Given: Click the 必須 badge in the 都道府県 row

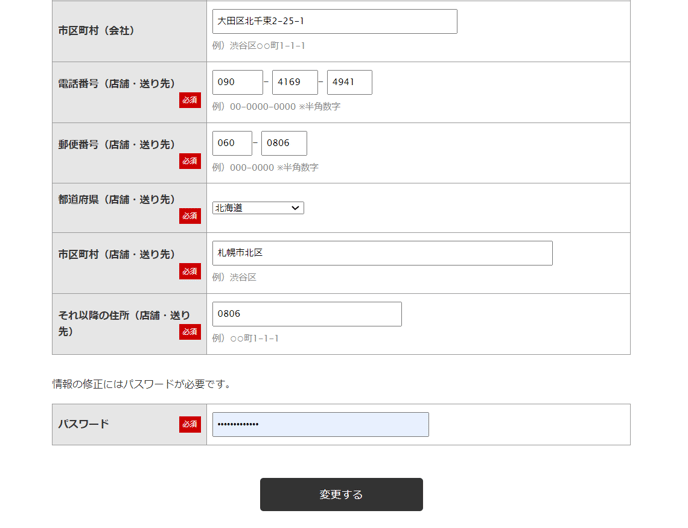Looking at the screenshot, I should [x=190, y=216].
